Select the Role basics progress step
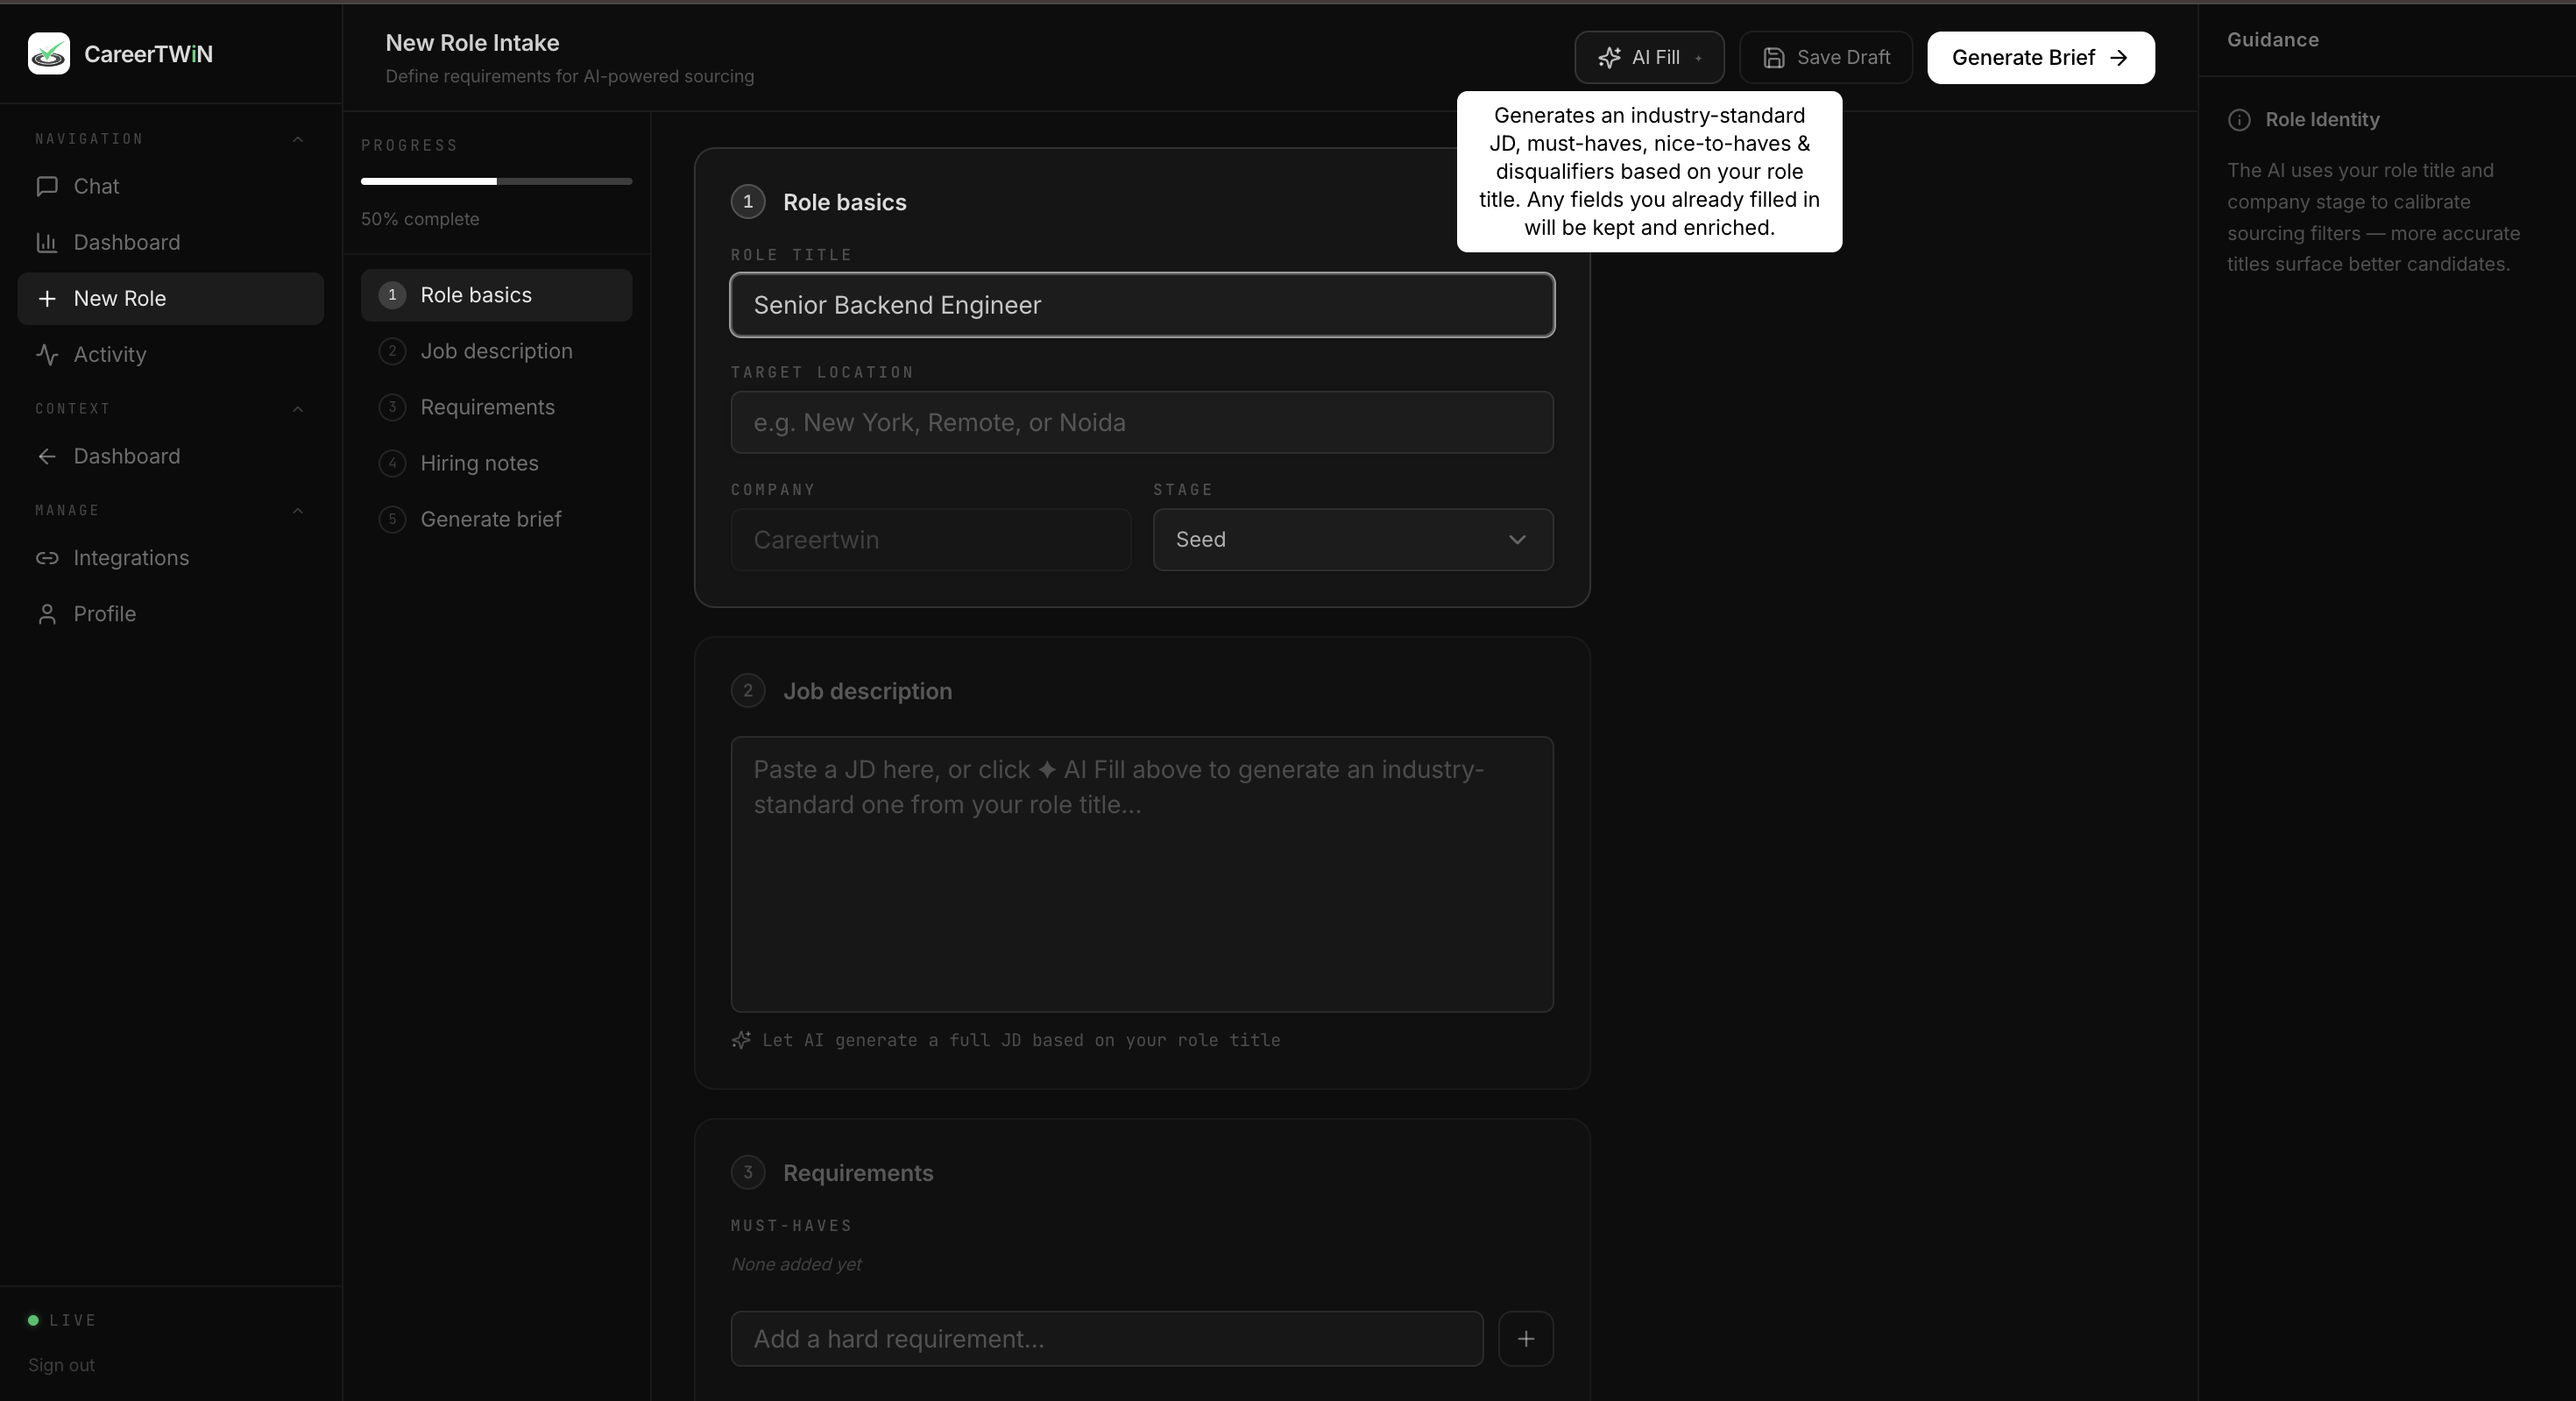This screenshot has height=1401, width=2576. tap(497, 295)
